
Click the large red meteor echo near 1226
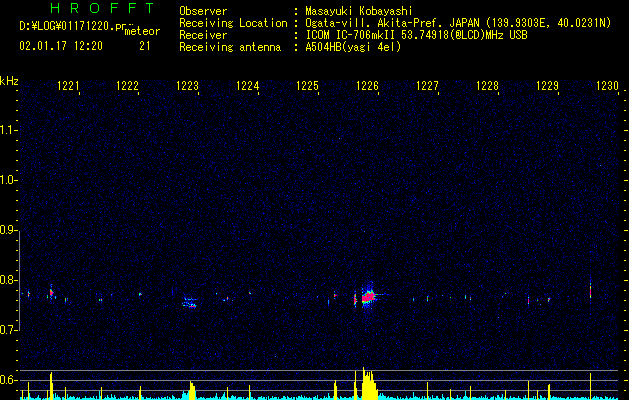coord(368,297)
